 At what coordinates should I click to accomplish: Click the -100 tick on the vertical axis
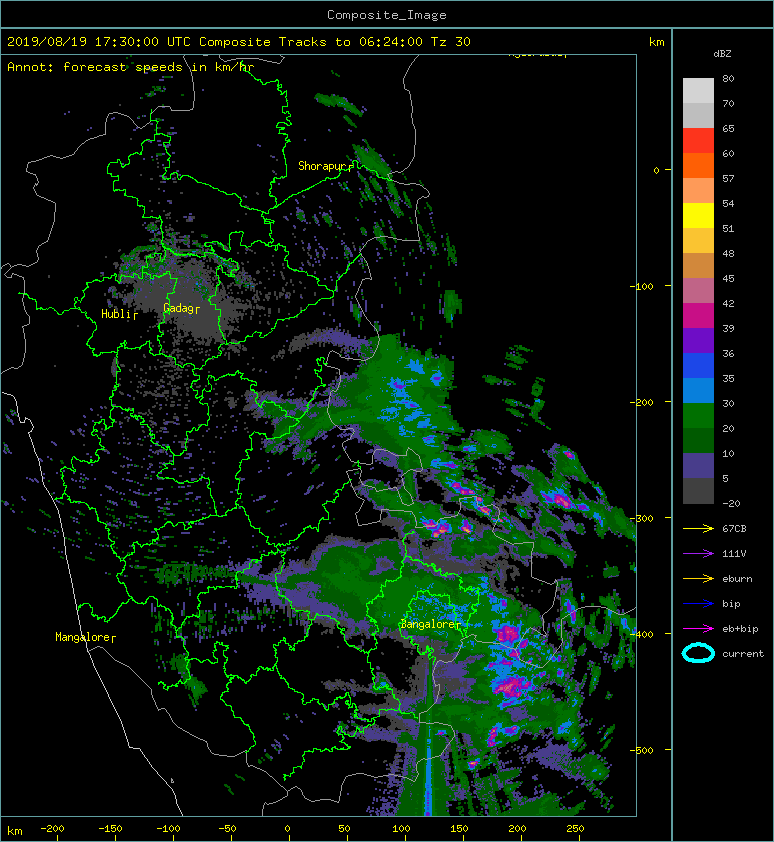point(642,286)
